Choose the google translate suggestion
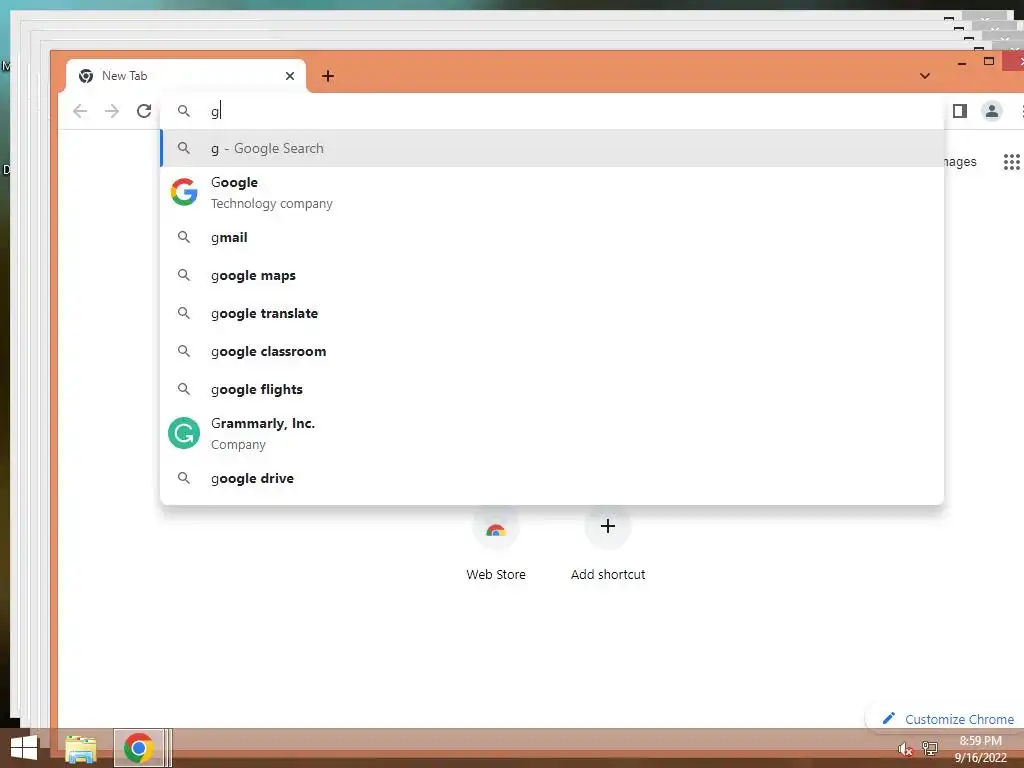The width and height of the screenshot is (1024, 768). [x=552, y=313]
